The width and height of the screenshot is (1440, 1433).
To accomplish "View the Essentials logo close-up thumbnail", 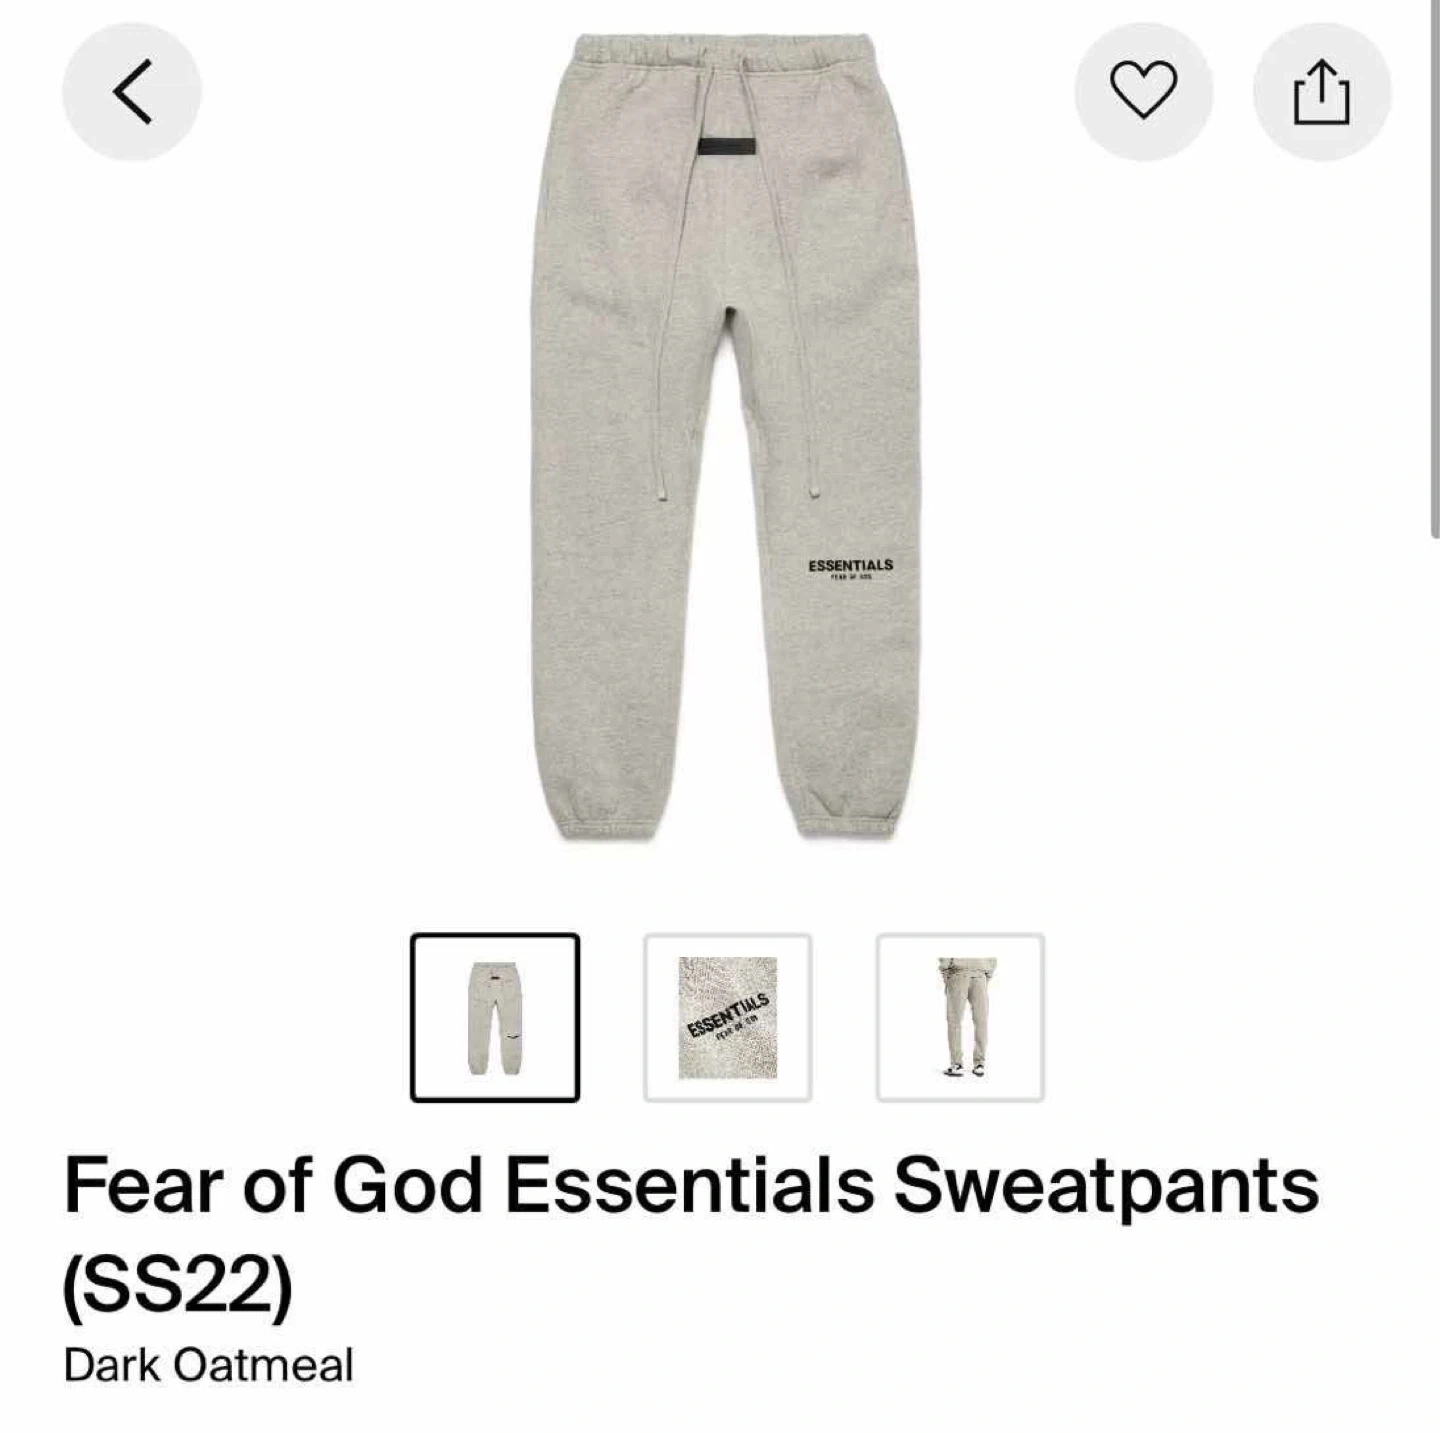I will coord(728,1017).
